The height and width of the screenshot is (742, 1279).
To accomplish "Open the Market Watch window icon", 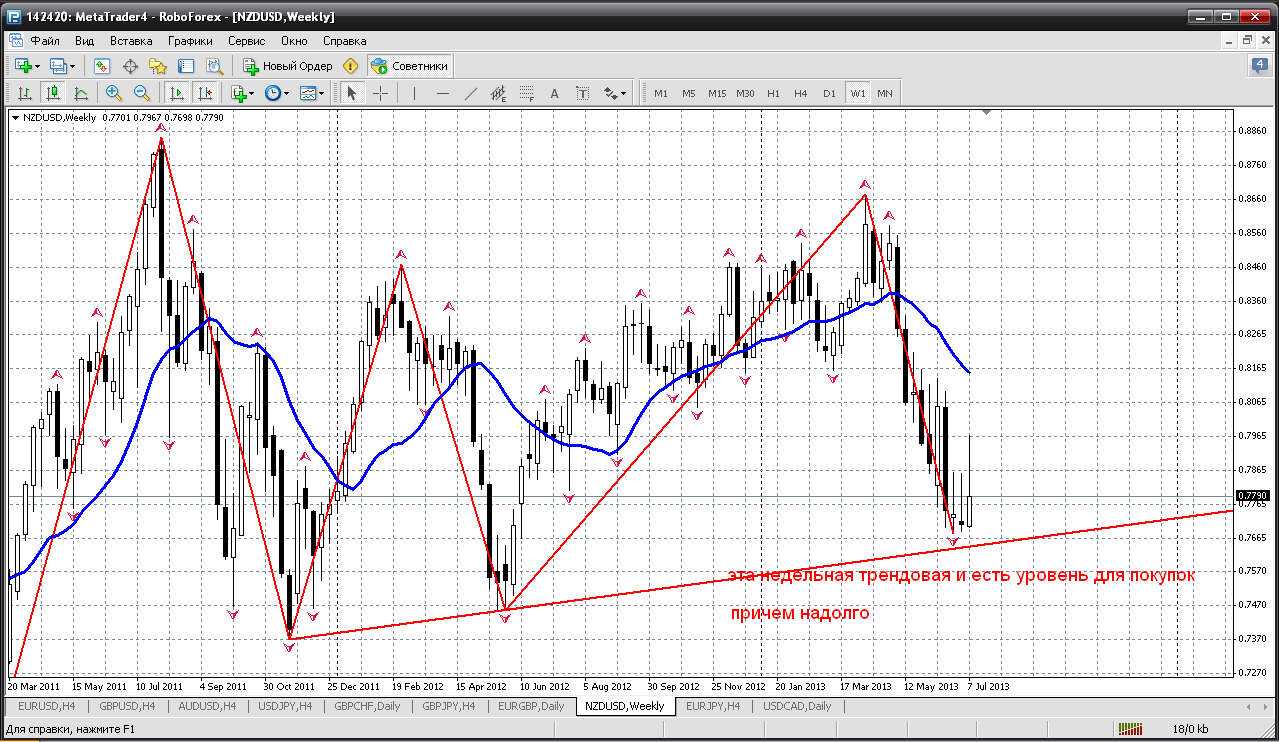I will pos(102,66).
